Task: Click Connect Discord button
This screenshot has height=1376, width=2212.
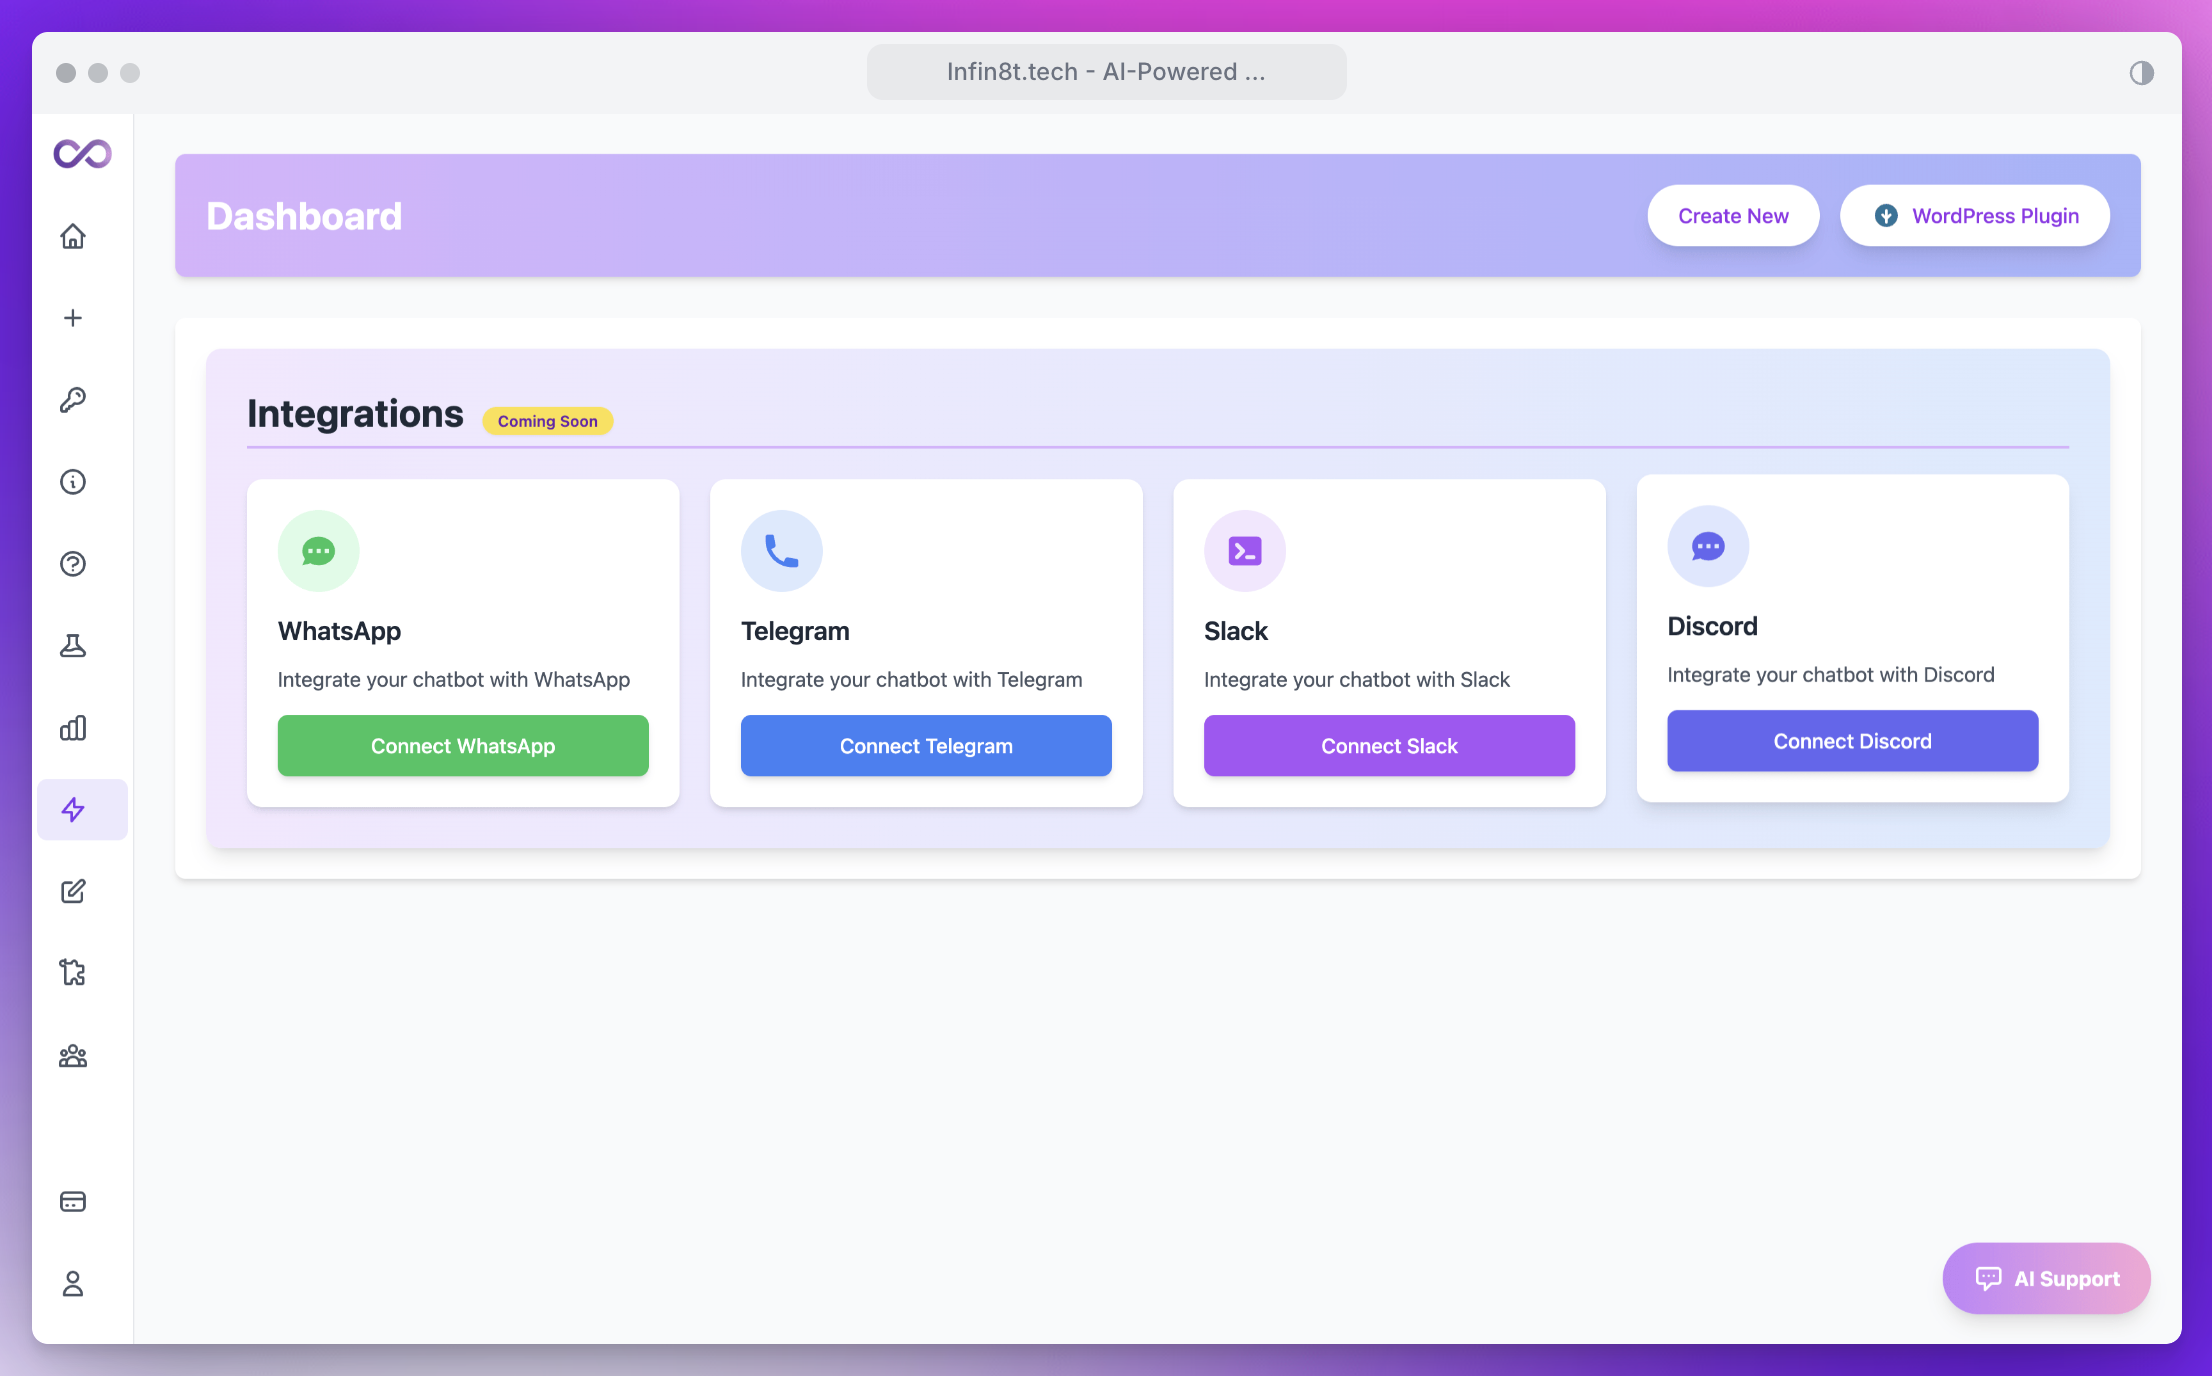Action: pyautogui.click(x=1852, y=741)
